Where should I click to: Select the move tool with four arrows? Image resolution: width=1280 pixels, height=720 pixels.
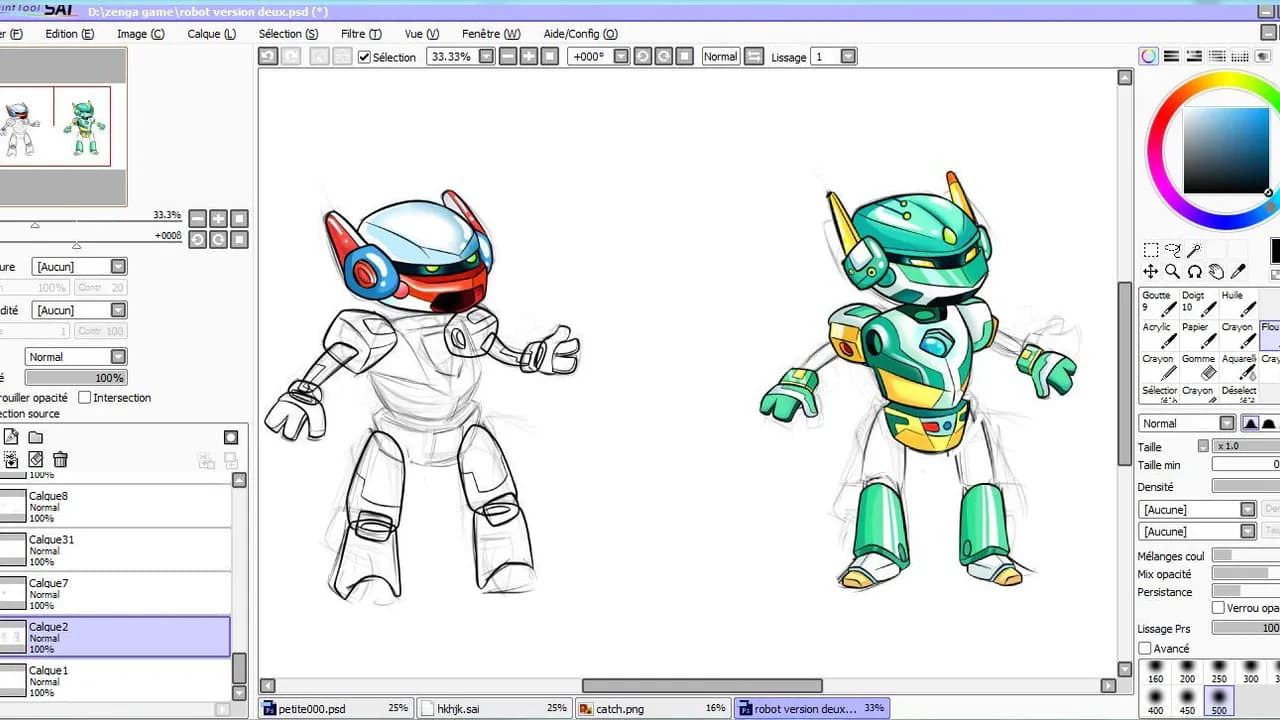tap(1151, 271)
